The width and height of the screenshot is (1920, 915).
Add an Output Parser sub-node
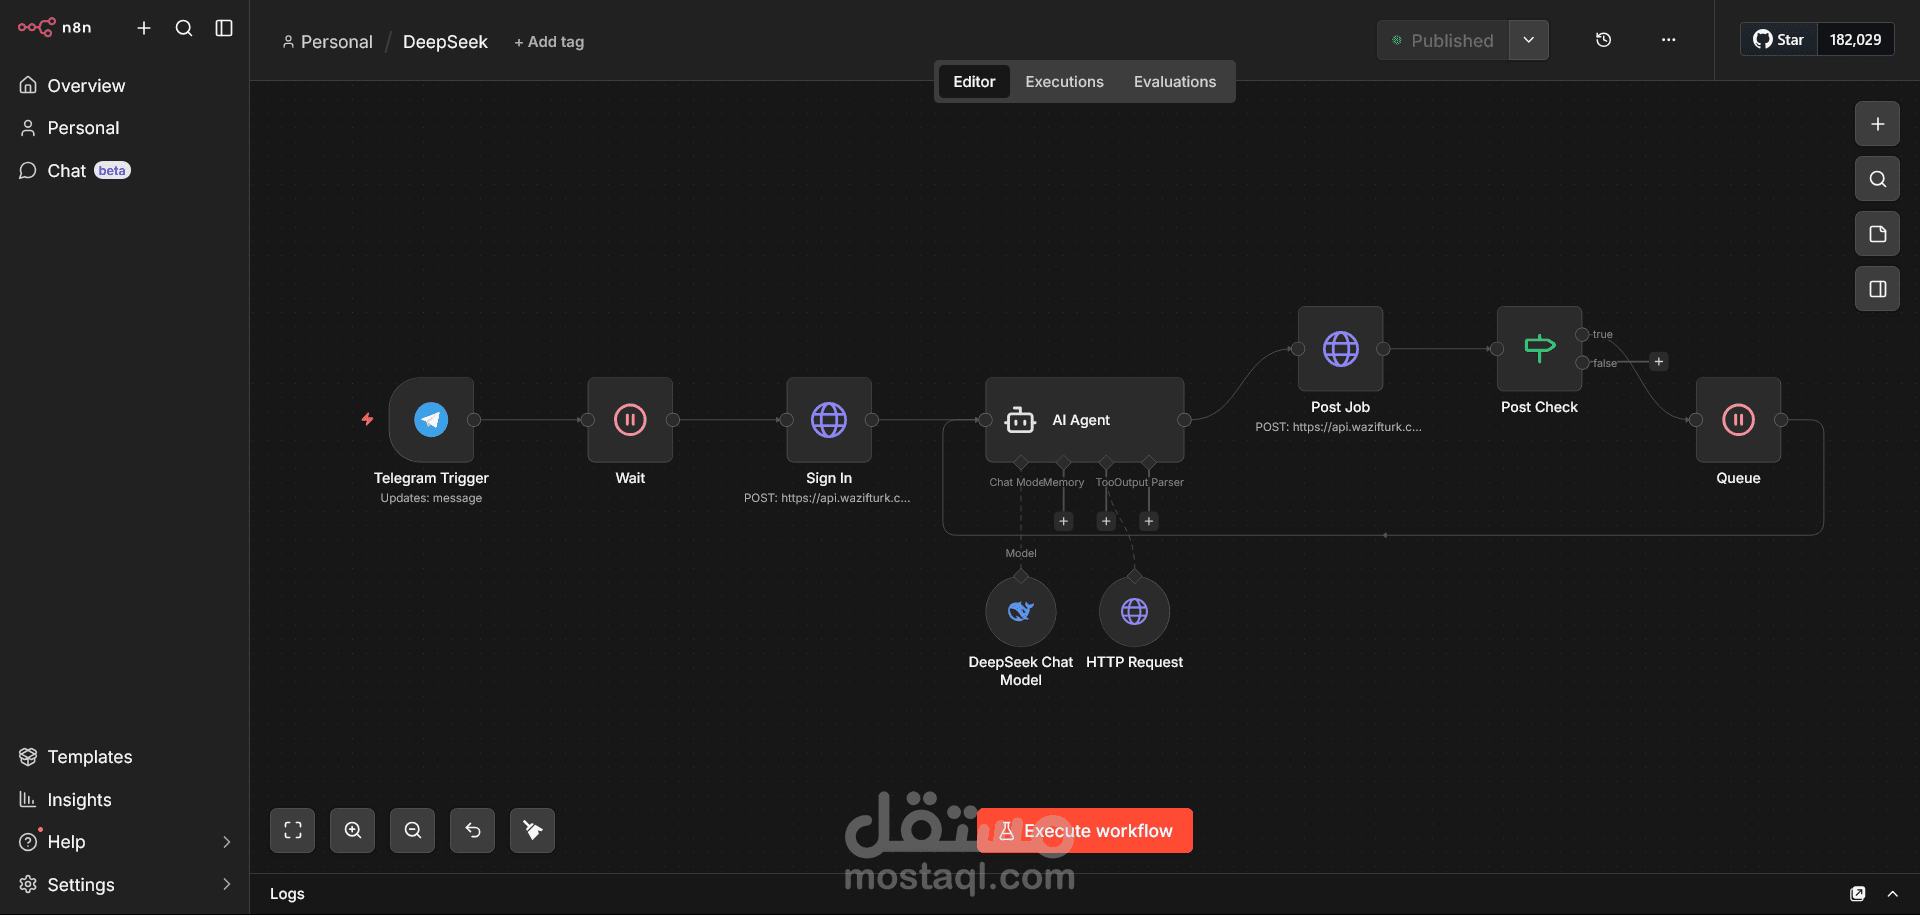point(1149,521)
